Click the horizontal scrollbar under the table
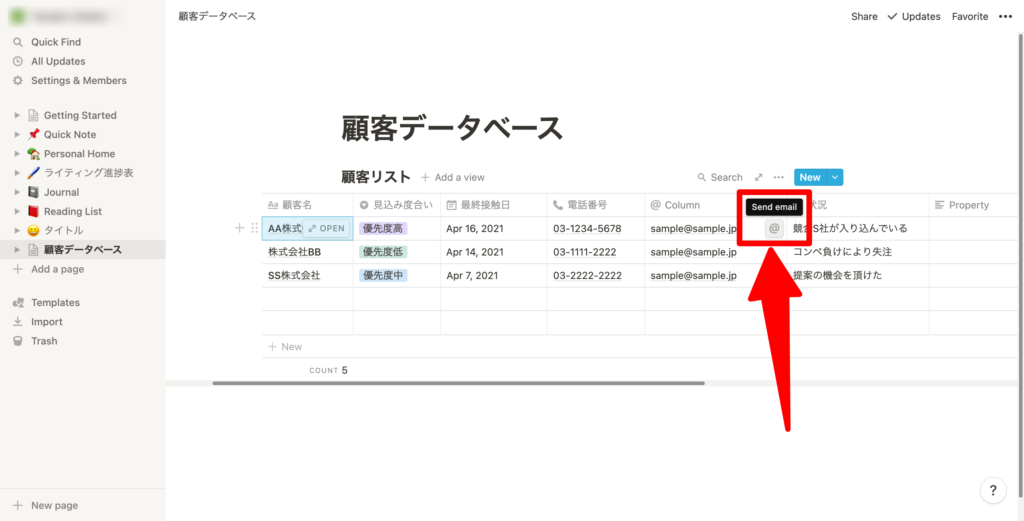Image resolution: width=1024 pixels, height=521 pixels. (x=458, y=383)
